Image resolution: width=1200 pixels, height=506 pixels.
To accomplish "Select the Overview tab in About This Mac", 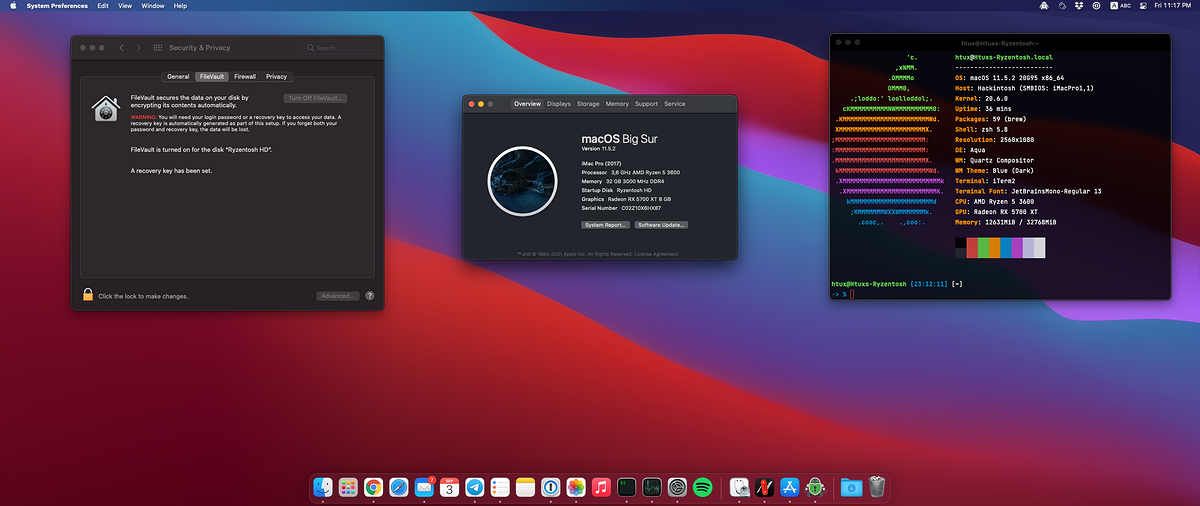I will pos(527,104).
